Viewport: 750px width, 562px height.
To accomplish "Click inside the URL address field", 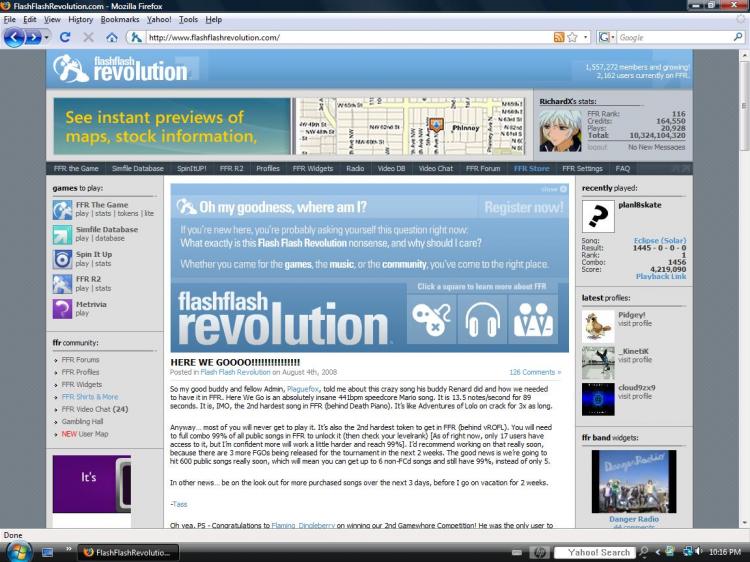I will click(x=349, y=37).
